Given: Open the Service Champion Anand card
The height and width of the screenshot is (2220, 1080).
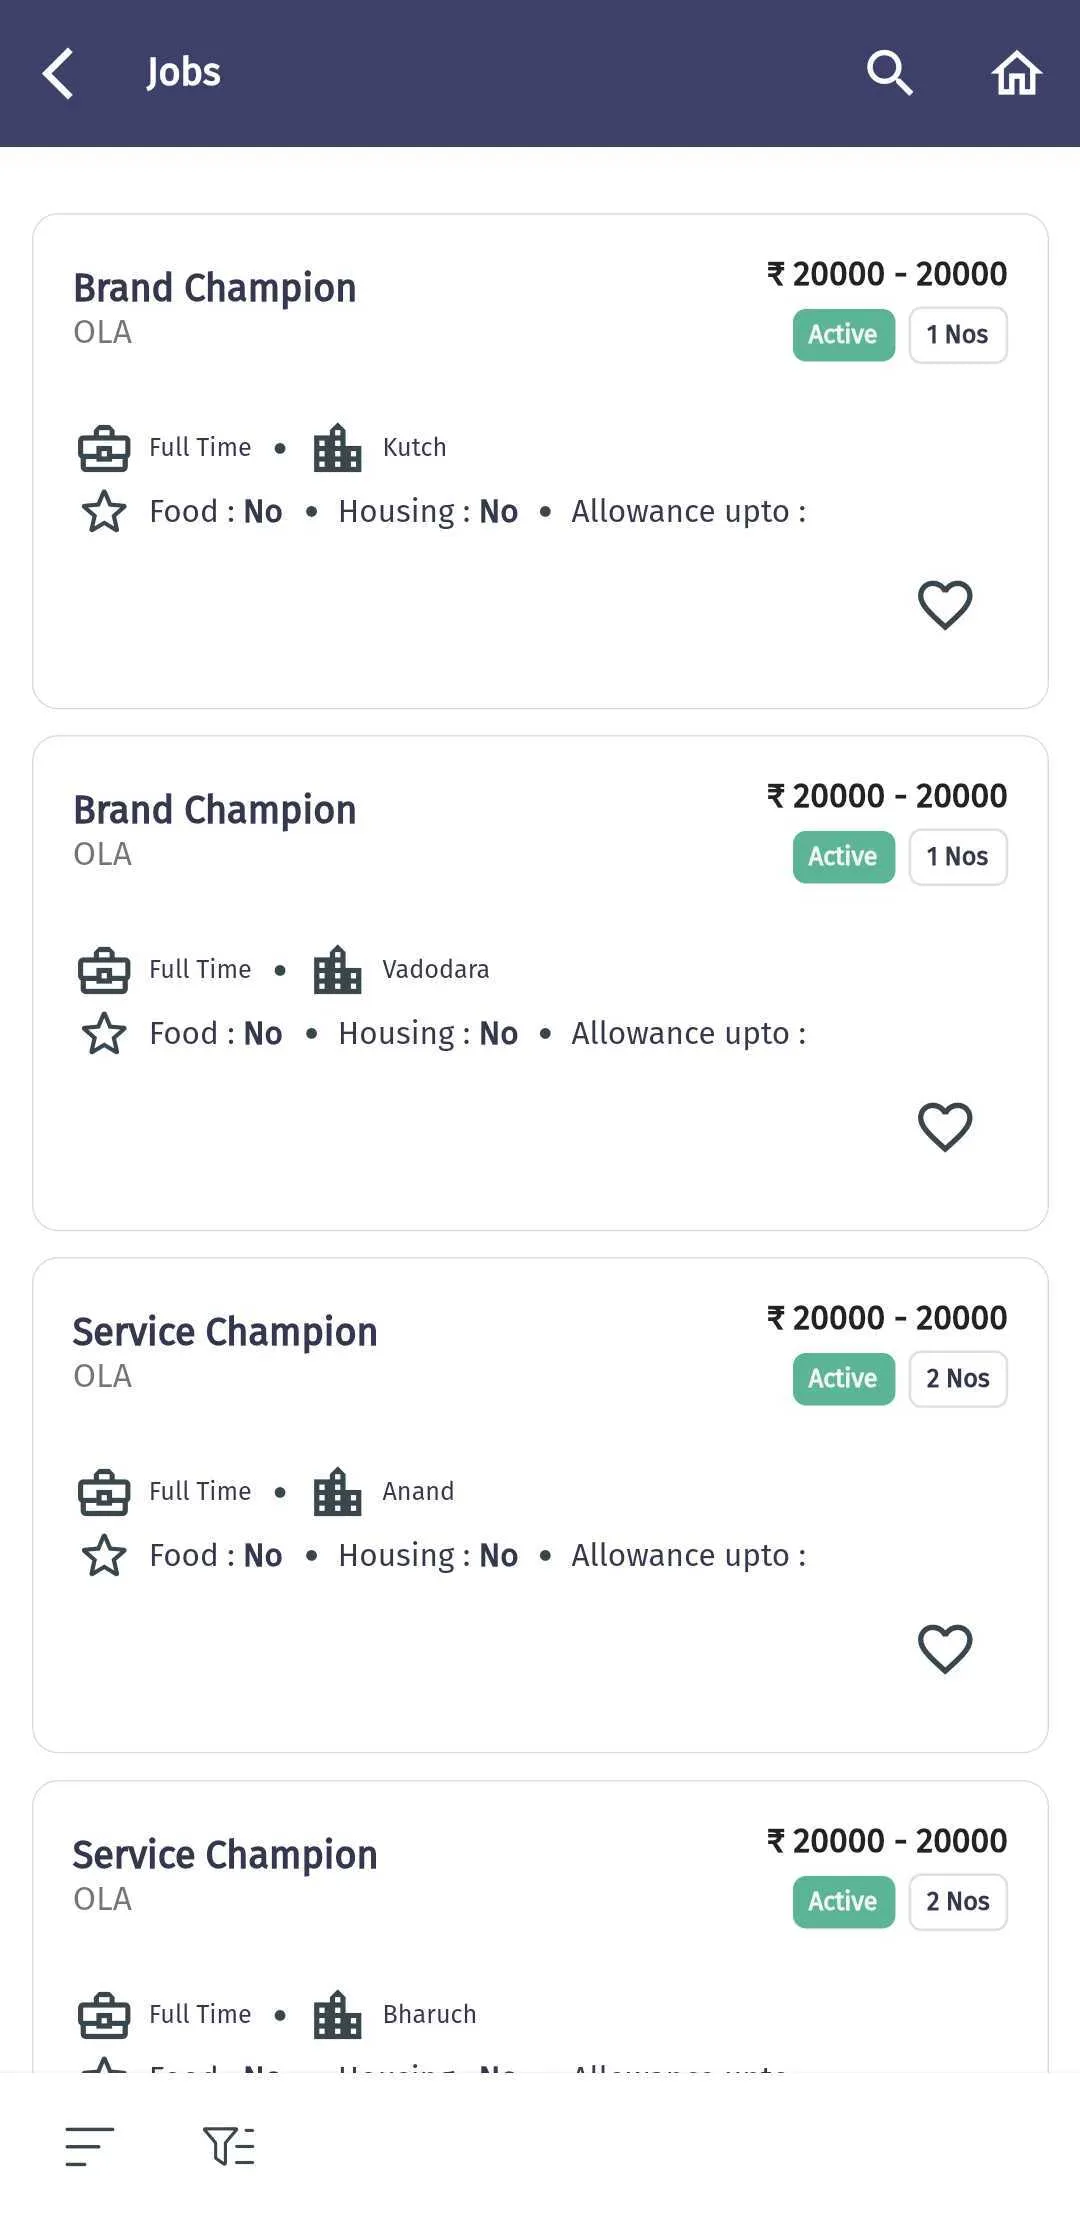Looking at the screenshot, I should pos(540,1505).
